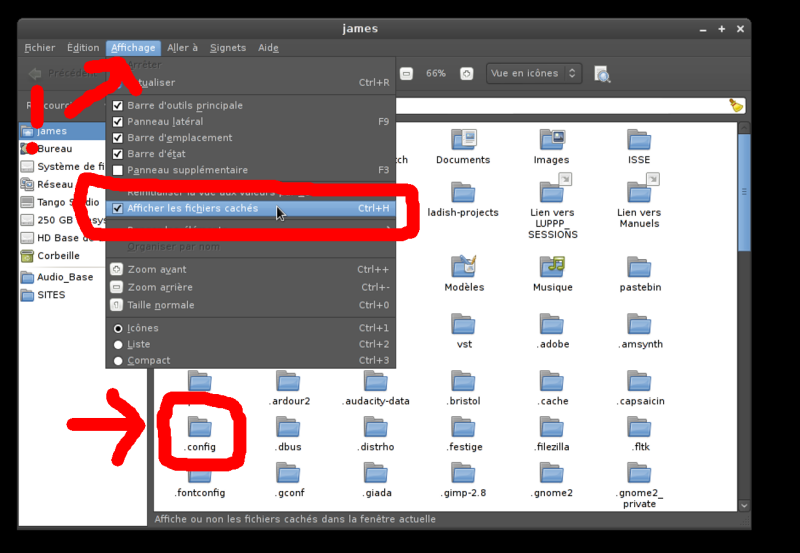The image size is (800, 553).
Task: Open the .gimp-2.8 folder
Action: (x=463, y=473)
